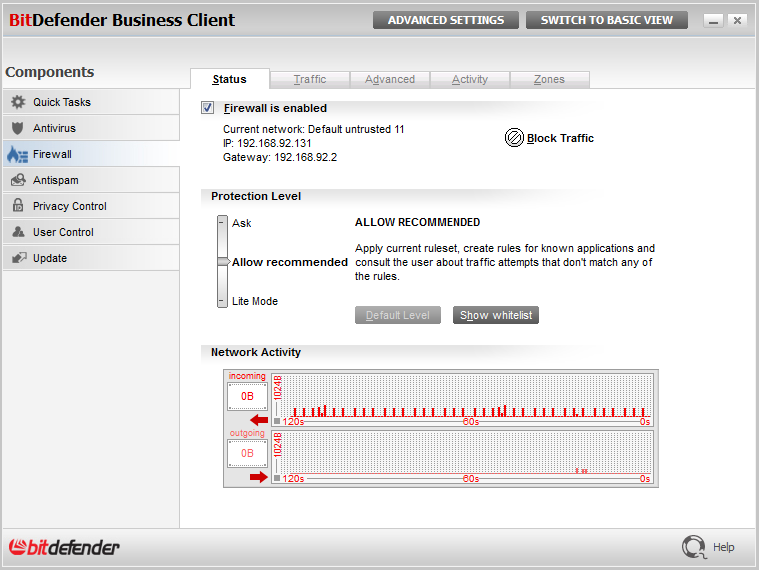Click the Firewall flame icon
This screenshot has width=759, height=570.
17,154
